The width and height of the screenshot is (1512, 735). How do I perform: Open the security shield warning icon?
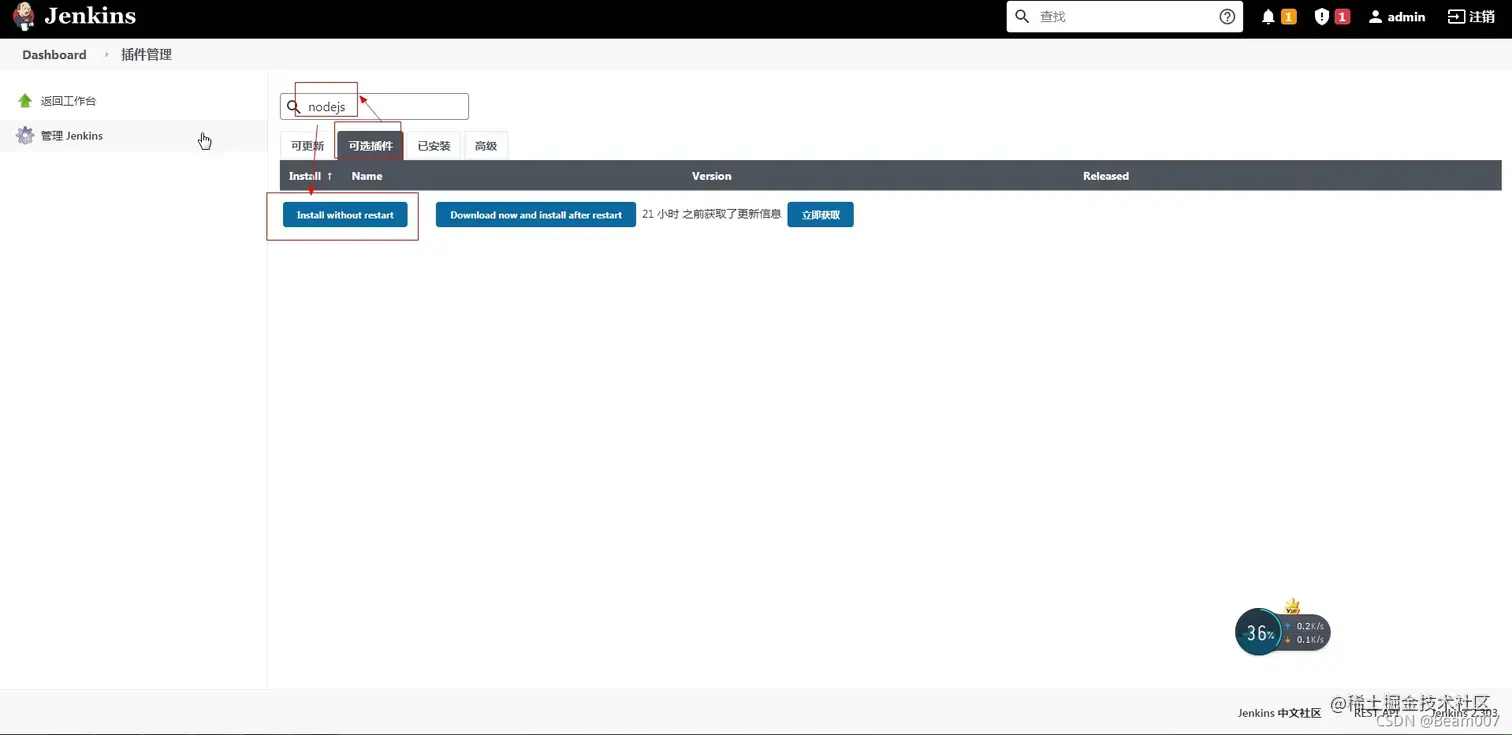tap(1322, 17)
